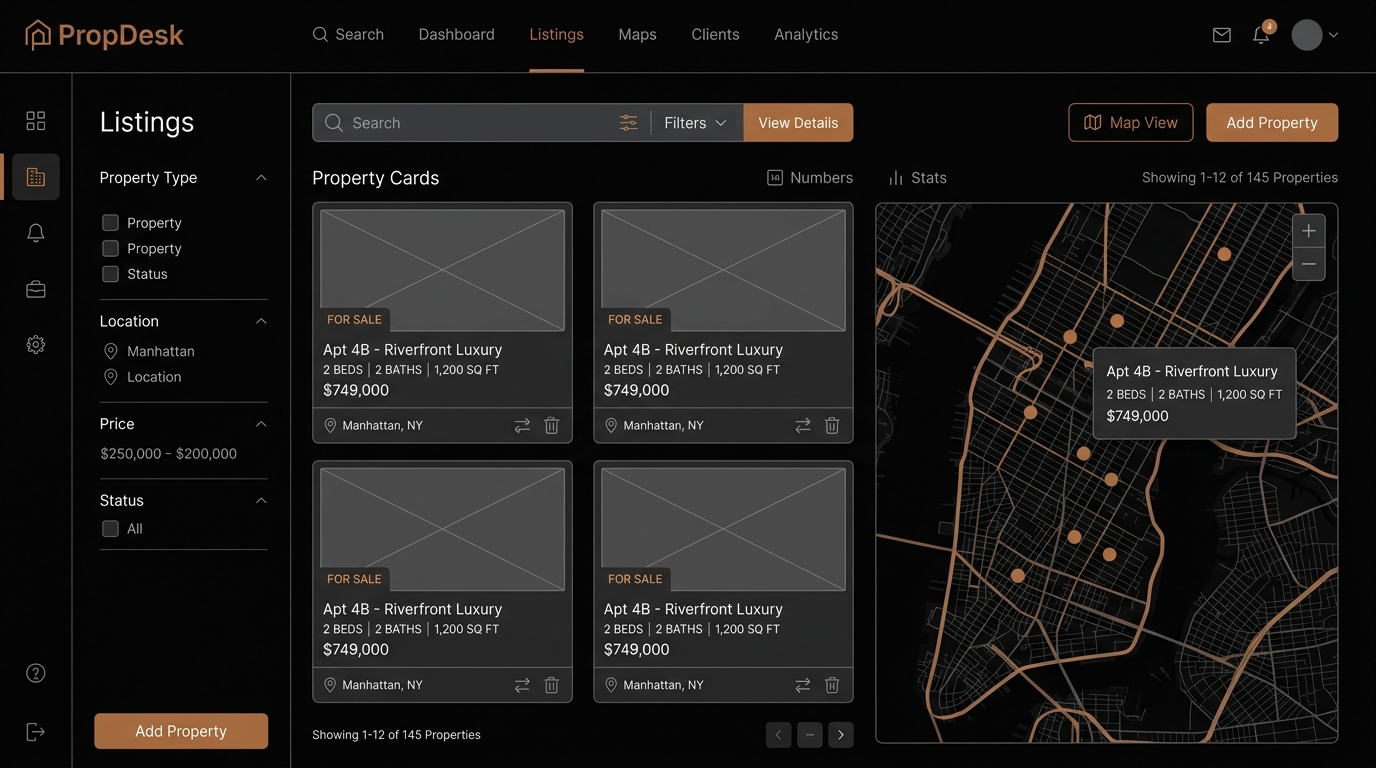Open the first property card image placeholder
Image resolution: width=1376 pixels, height=768 pixels.
443,270
